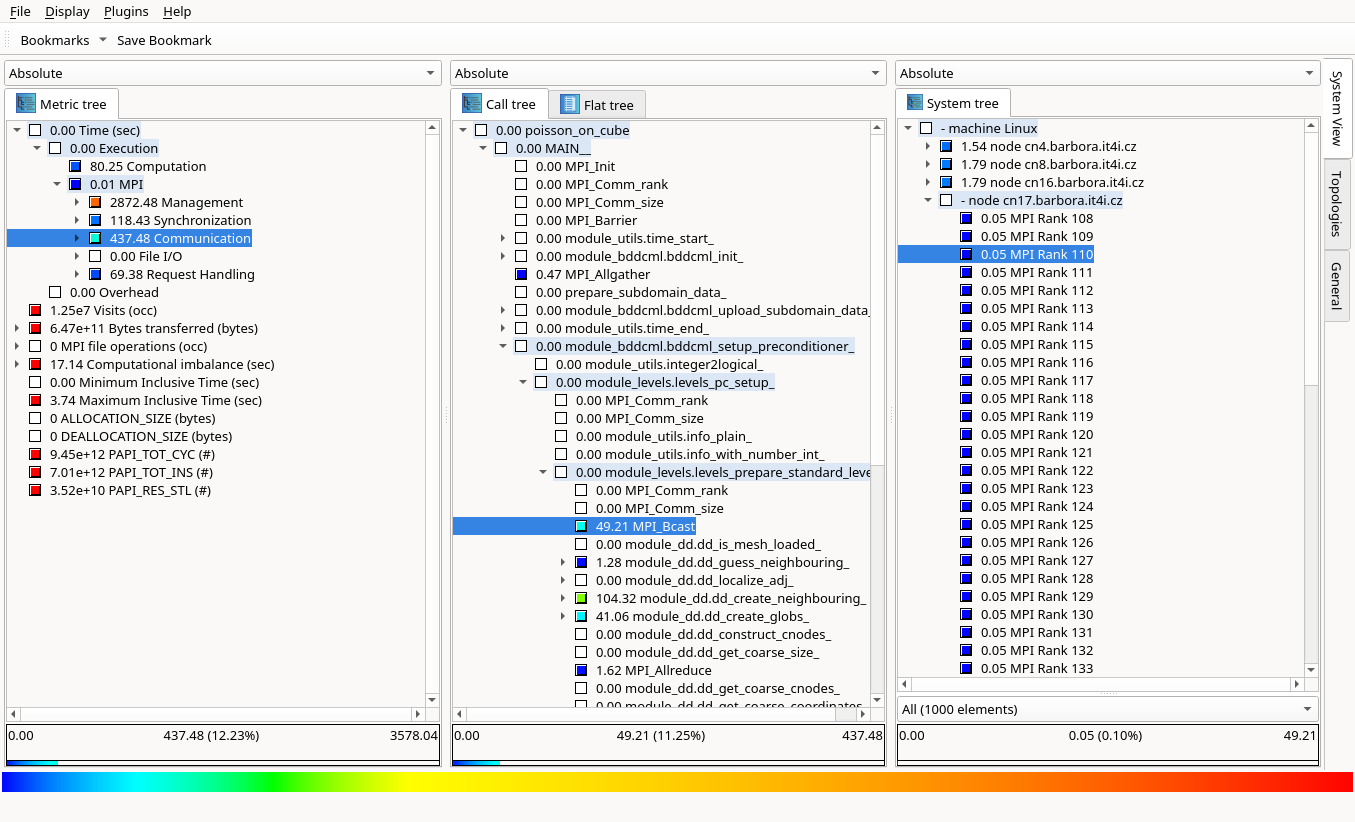The width and height of the screenshot is (1355, 822).
Task: Toggle the box beside MPI_Barrier
Action: tap(521, 221)
